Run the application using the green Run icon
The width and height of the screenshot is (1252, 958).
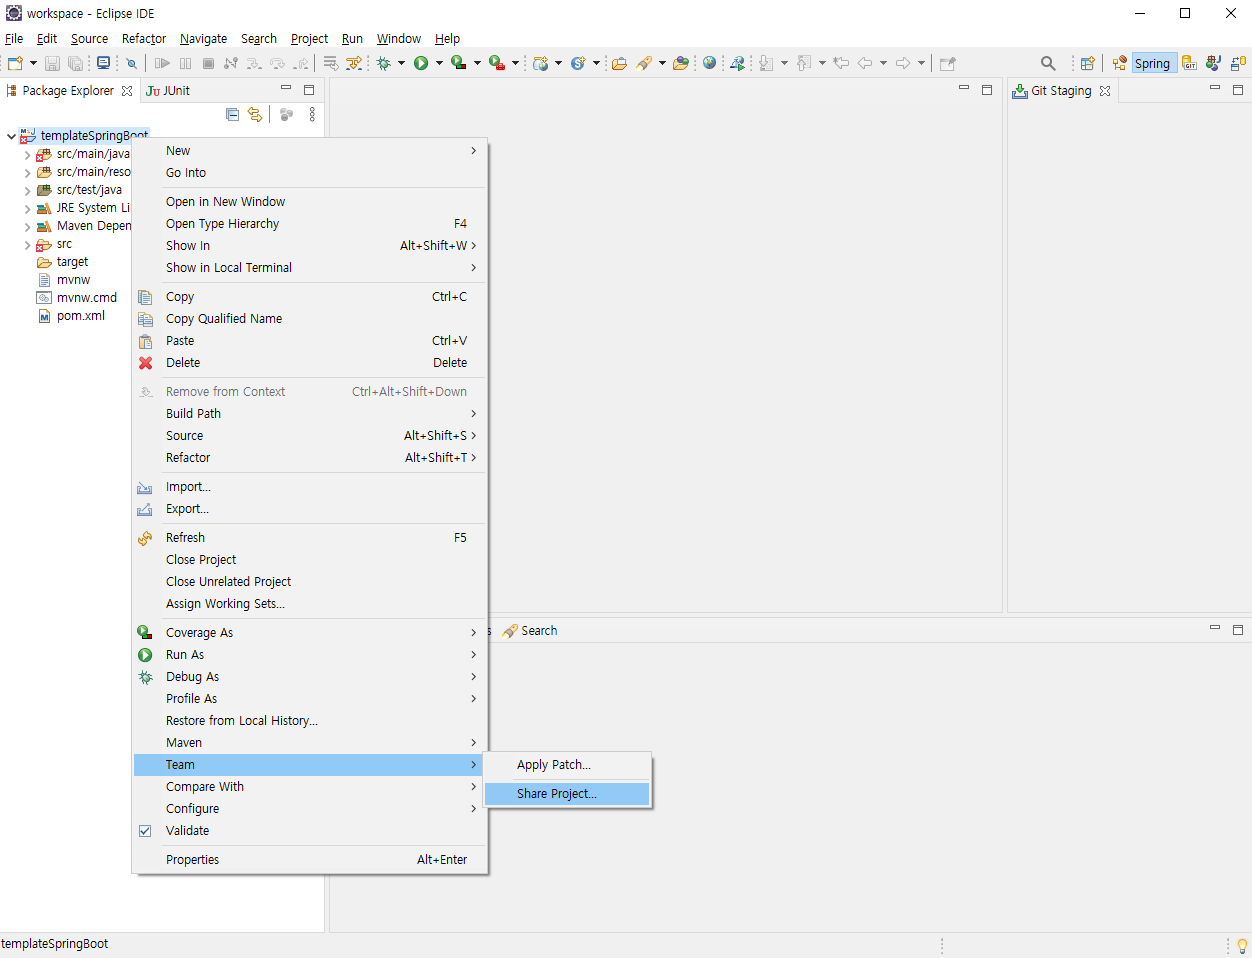pos(422,62)
